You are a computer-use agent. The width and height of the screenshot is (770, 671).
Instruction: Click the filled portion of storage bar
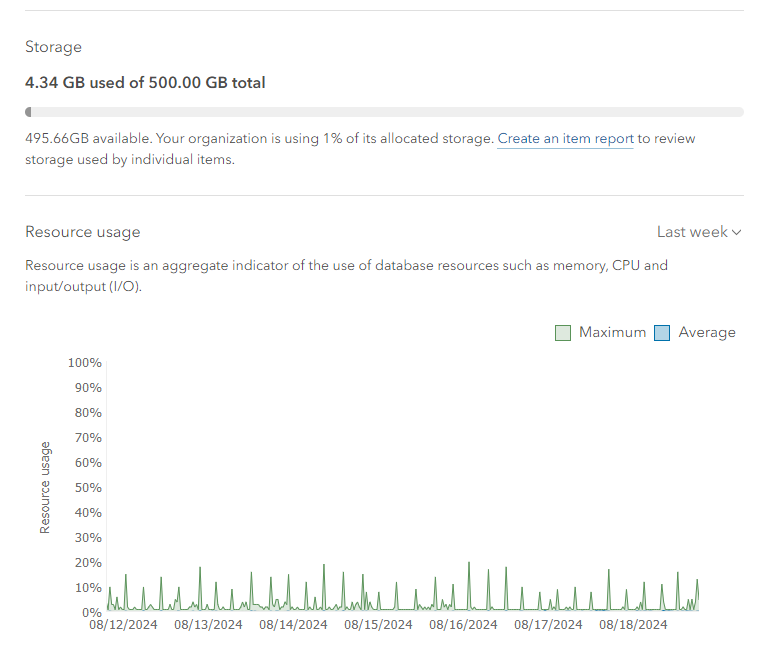coord(28,112)
